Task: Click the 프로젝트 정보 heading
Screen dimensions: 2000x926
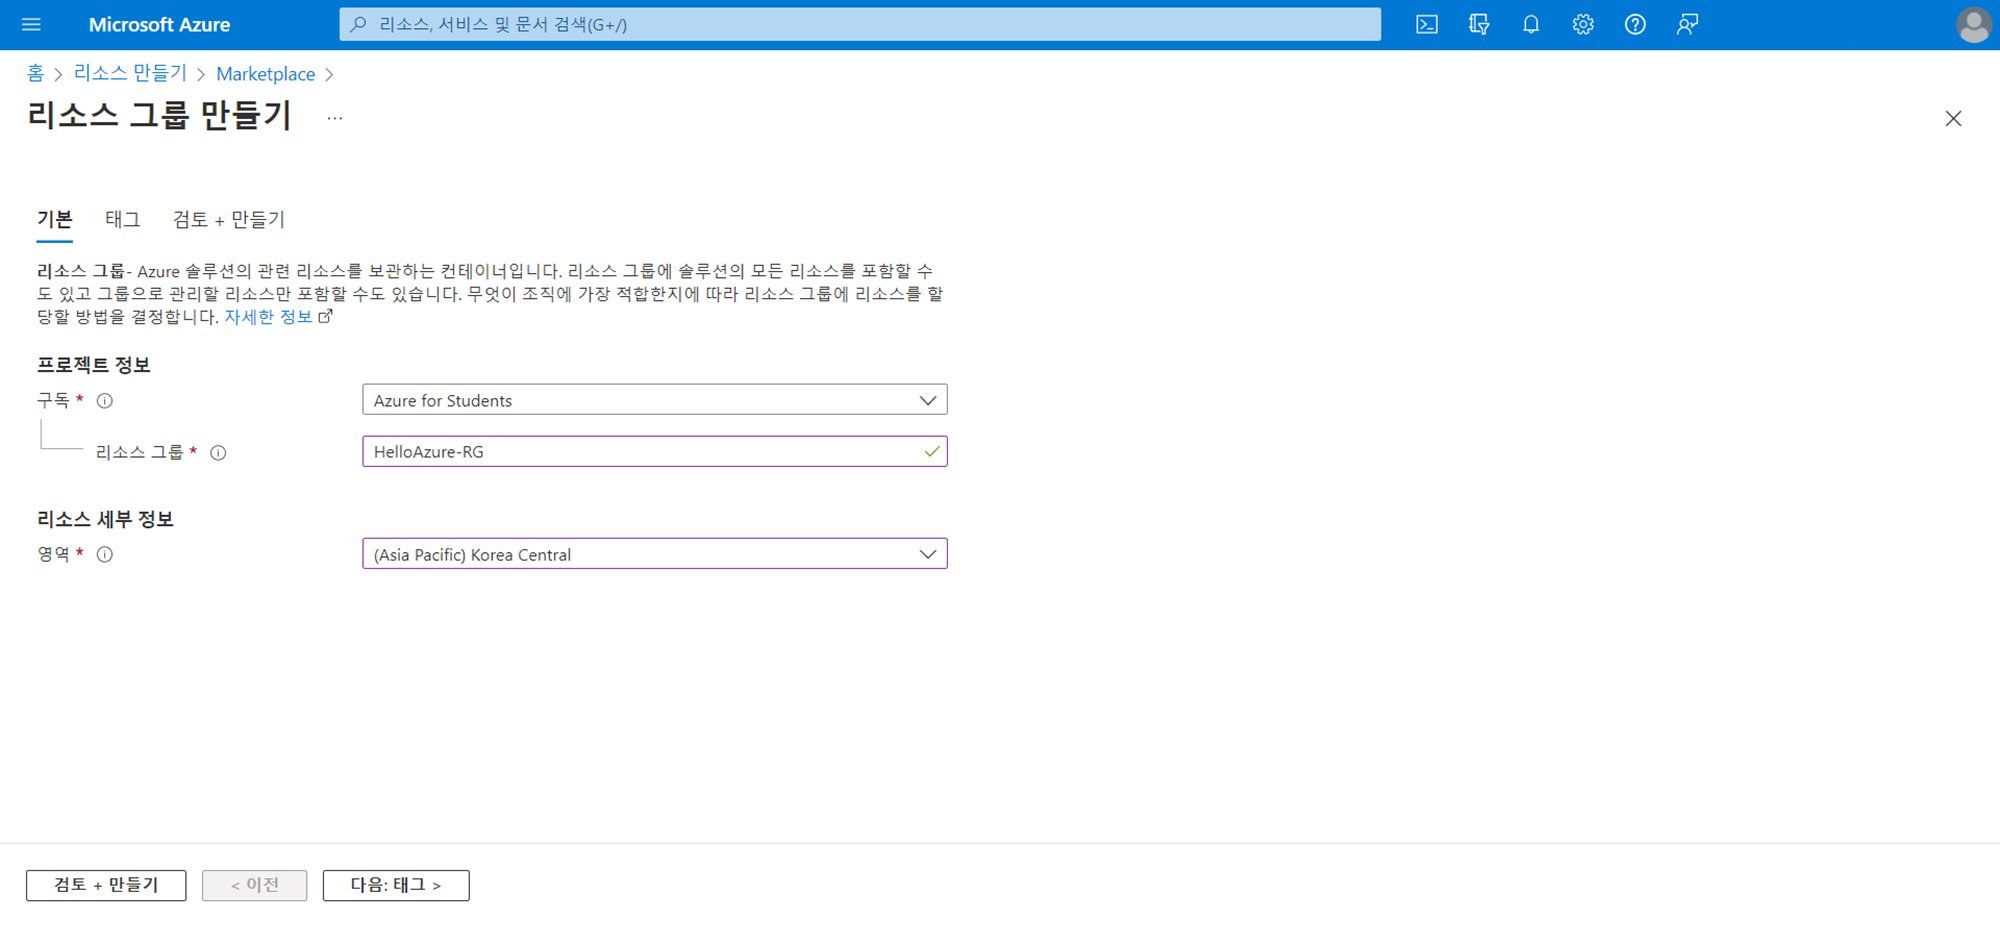Action: tap(94, 365)
